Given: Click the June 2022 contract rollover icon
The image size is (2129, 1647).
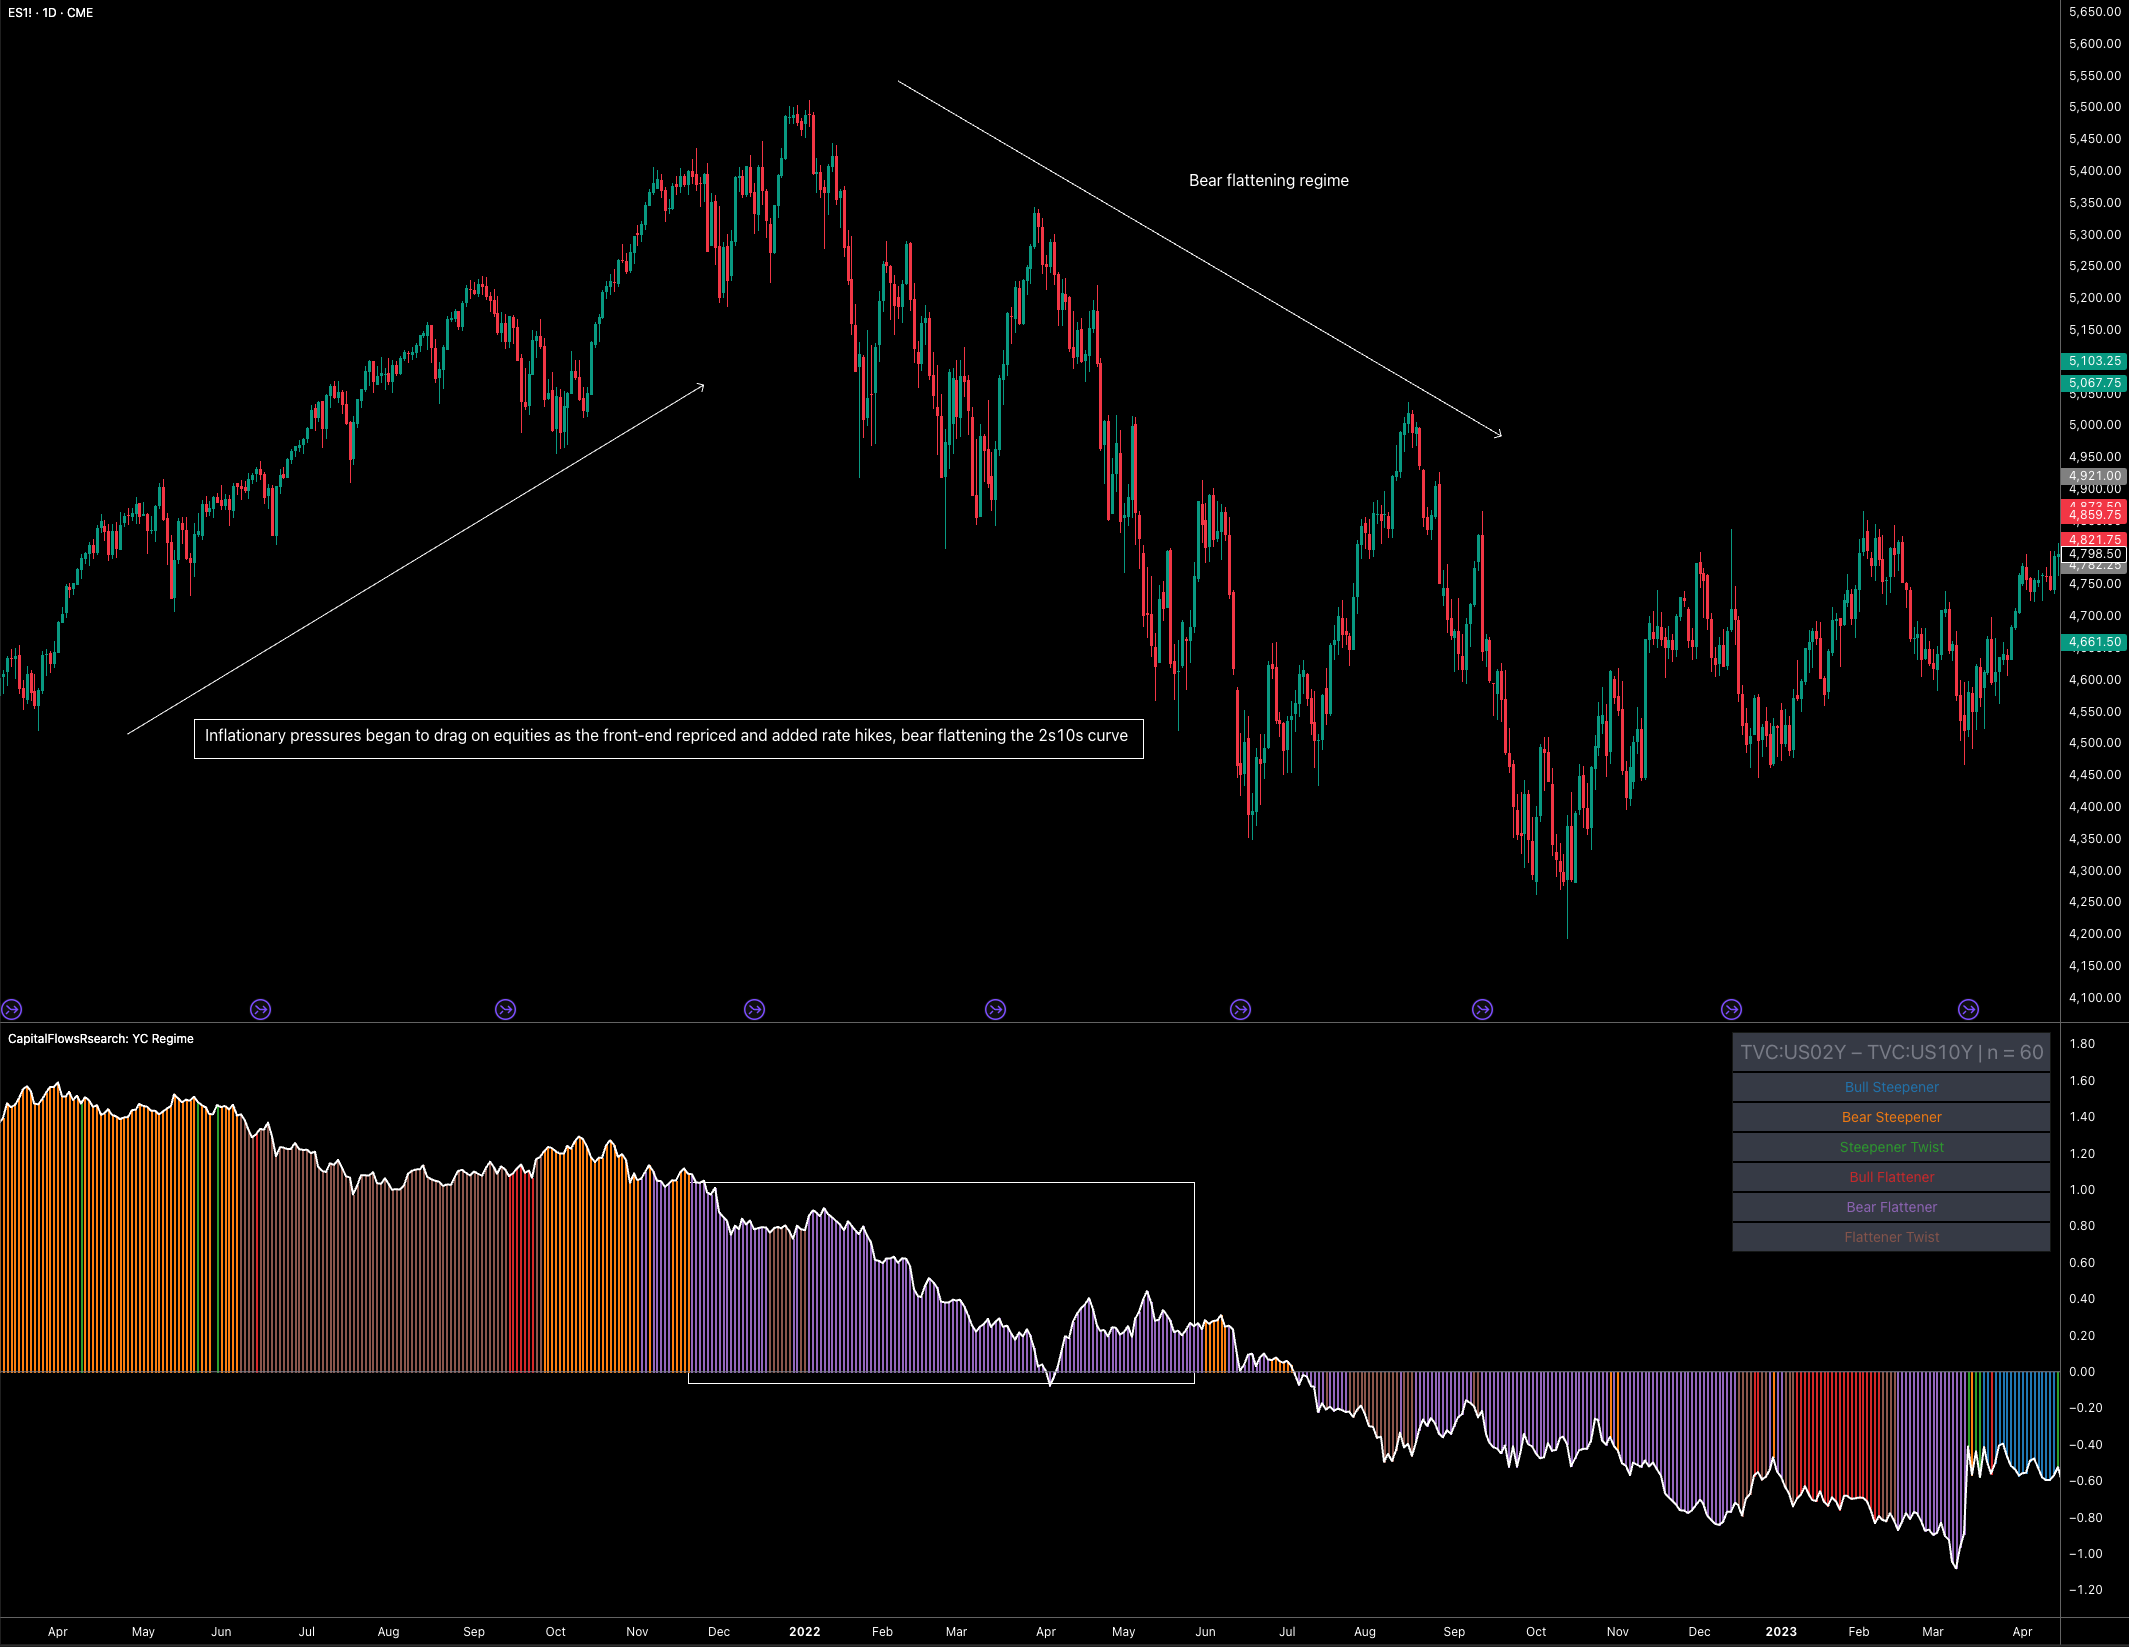Looking at the screenshot, I should (1240, 1009).
